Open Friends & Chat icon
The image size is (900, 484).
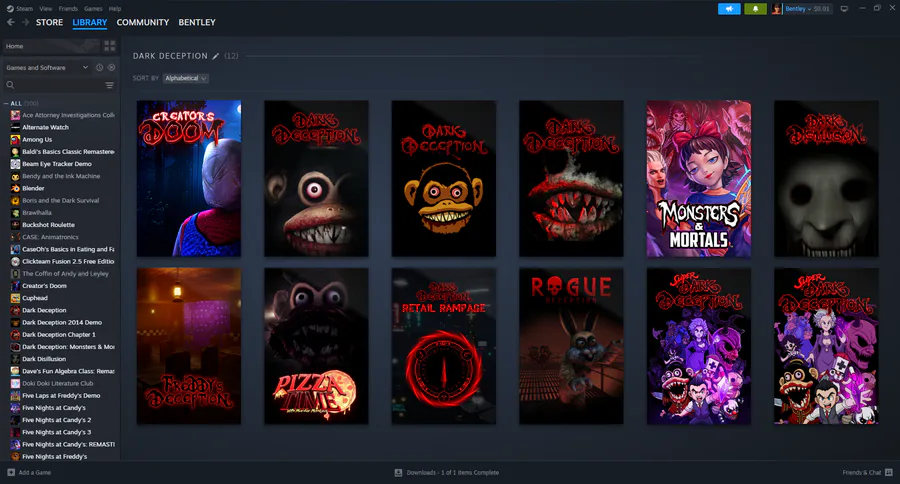coord(889,472)
